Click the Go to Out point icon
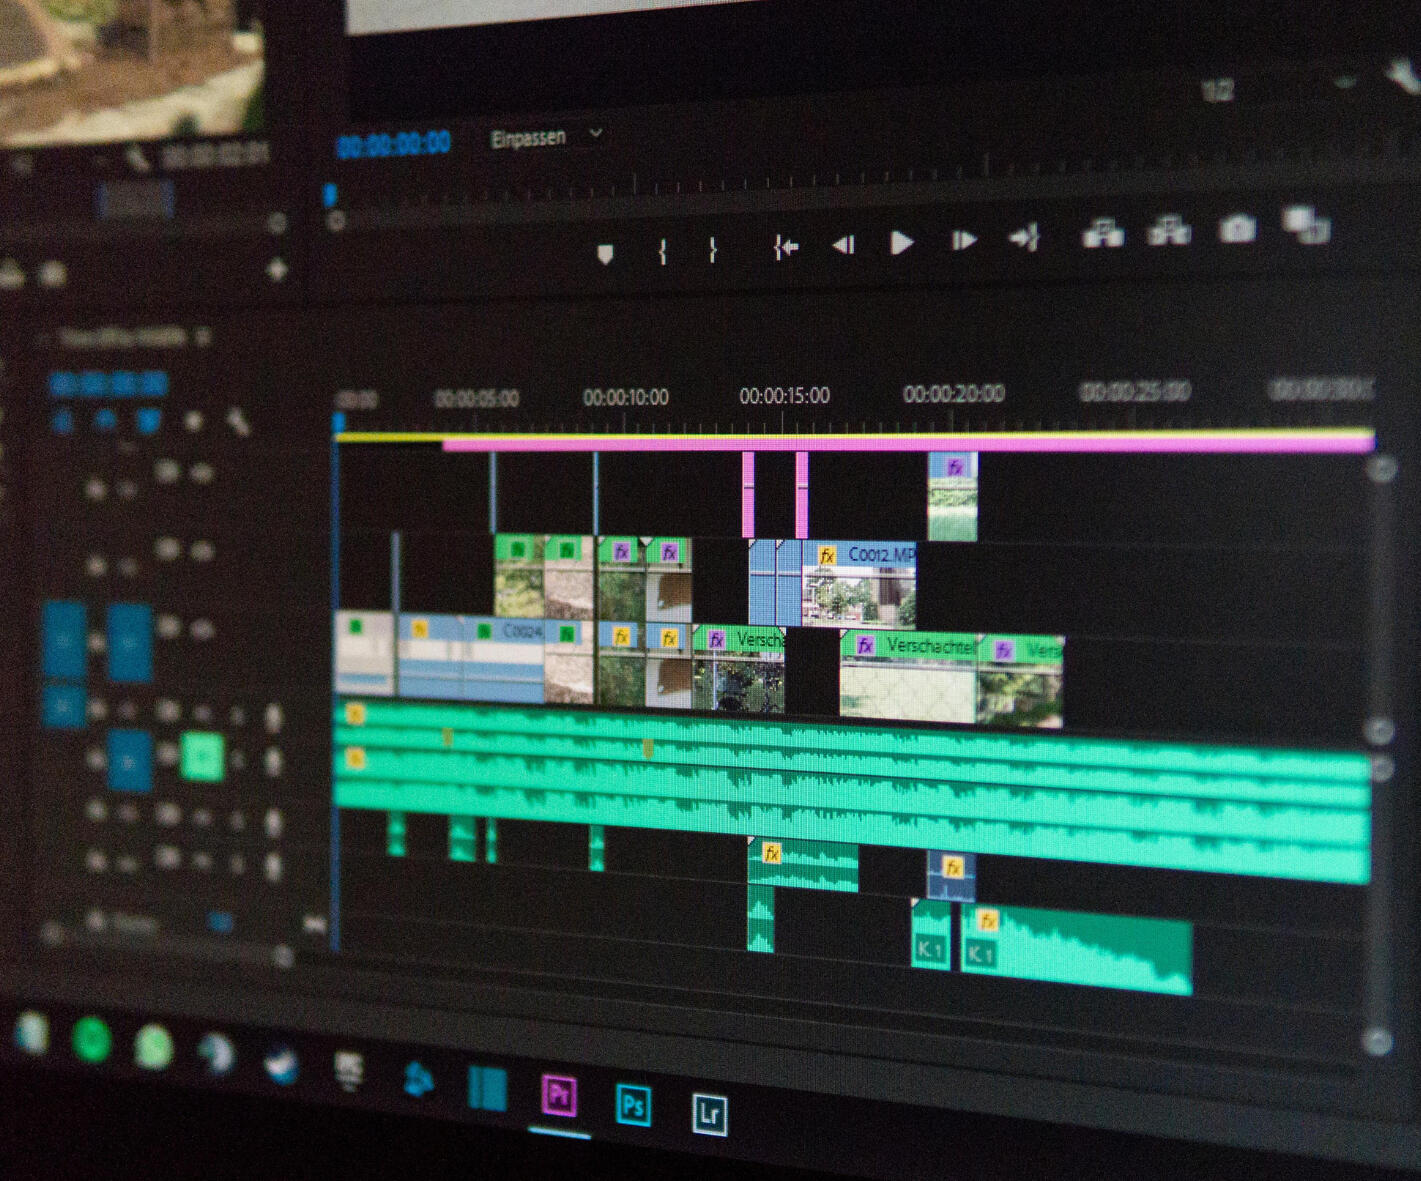 tap(1025, 238)
